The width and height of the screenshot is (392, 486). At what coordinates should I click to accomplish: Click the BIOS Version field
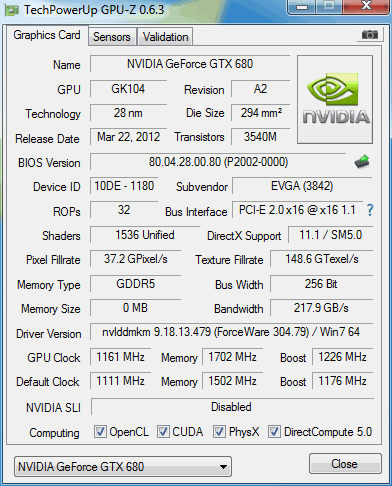click(218, 162)
